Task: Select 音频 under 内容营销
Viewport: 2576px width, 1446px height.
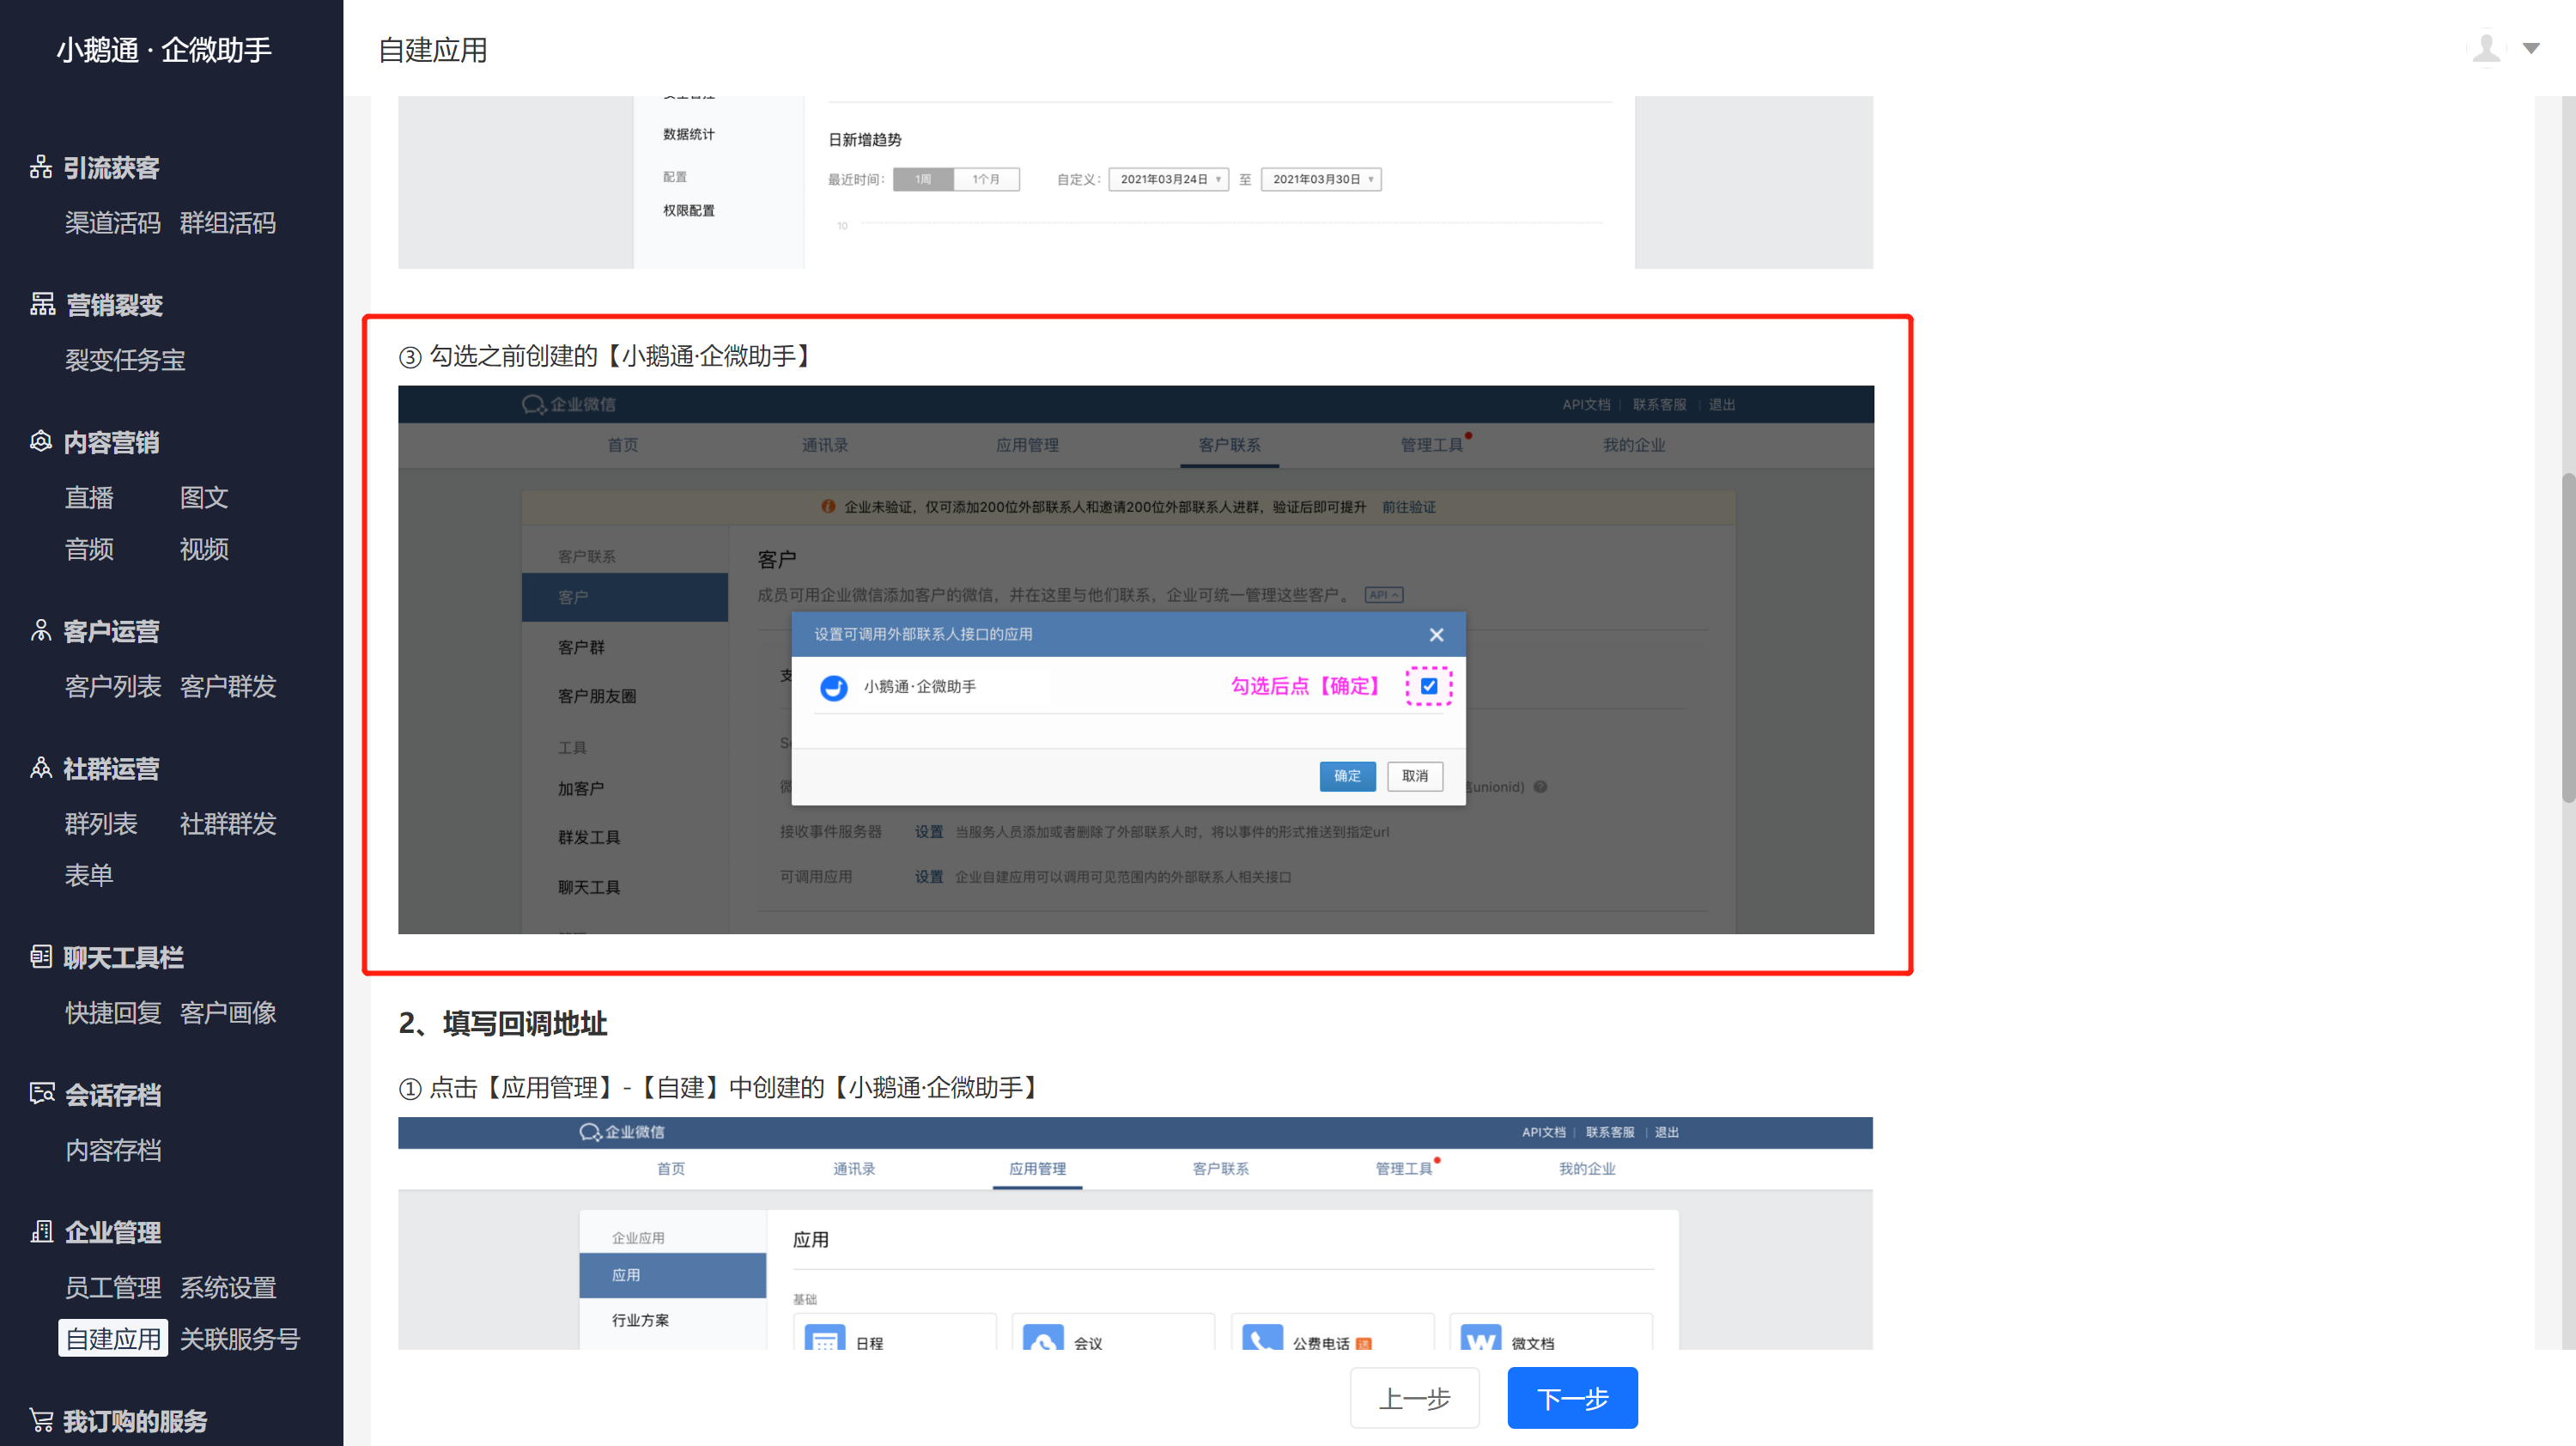Action: click(89, 549)
